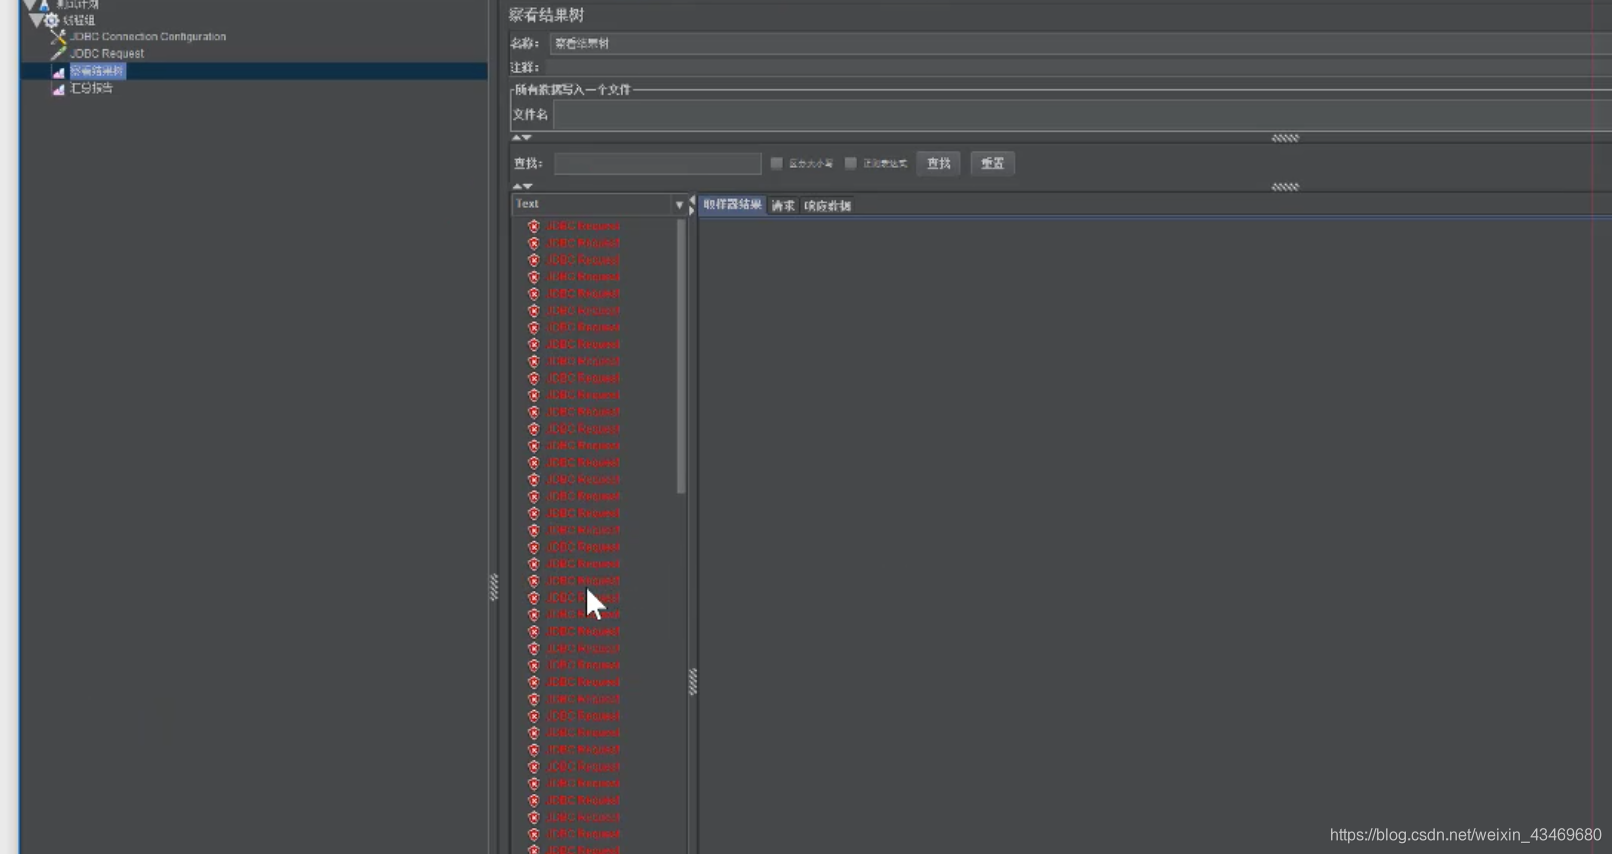Select the 线程组 thread group label
The height and width of the screenshot is (854, 1612).
point(79,20)
